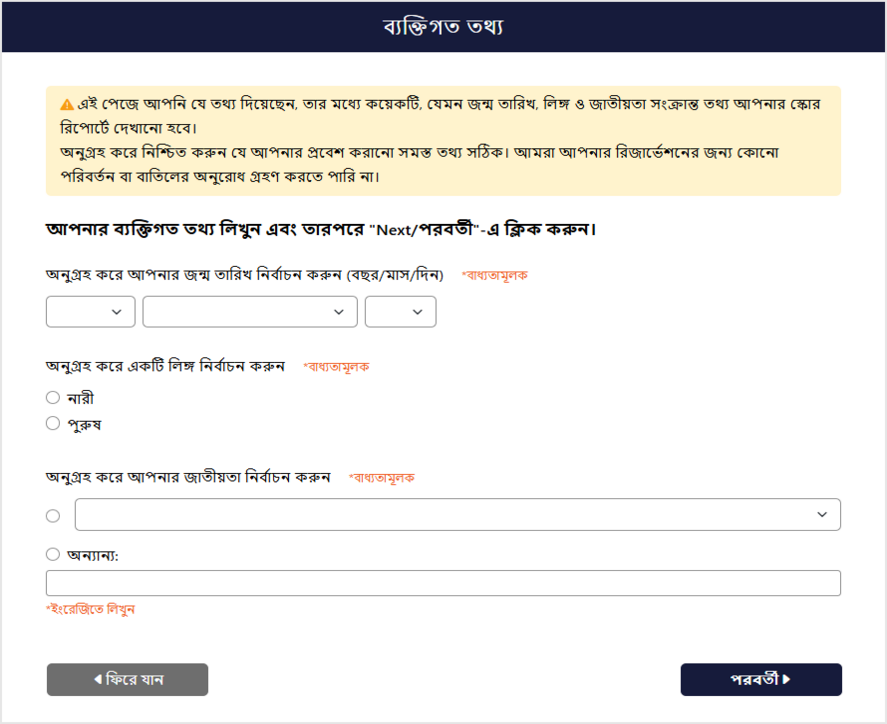Click the ফিরে যান back button
Image resolution: width=887 pixels, height=724 pixels.
click(x=127, y=679)
